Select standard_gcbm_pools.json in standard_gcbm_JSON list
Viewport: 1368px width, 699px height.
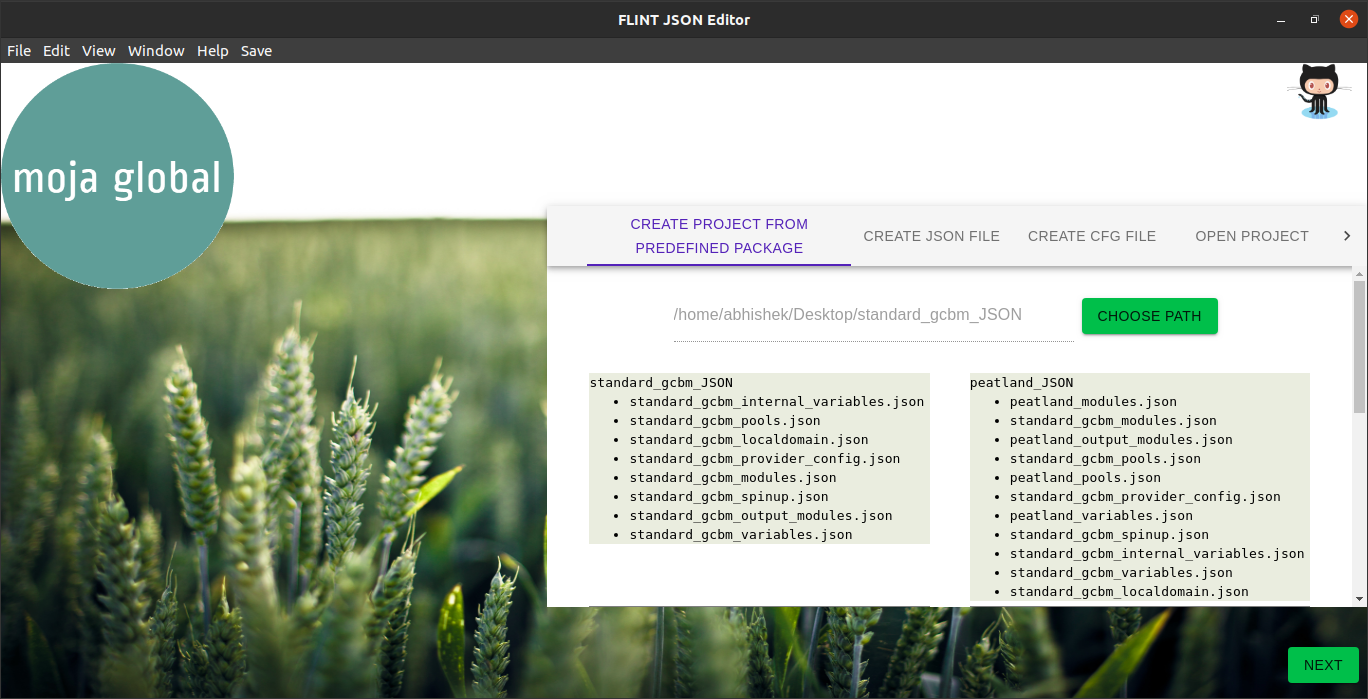[724, 420]
